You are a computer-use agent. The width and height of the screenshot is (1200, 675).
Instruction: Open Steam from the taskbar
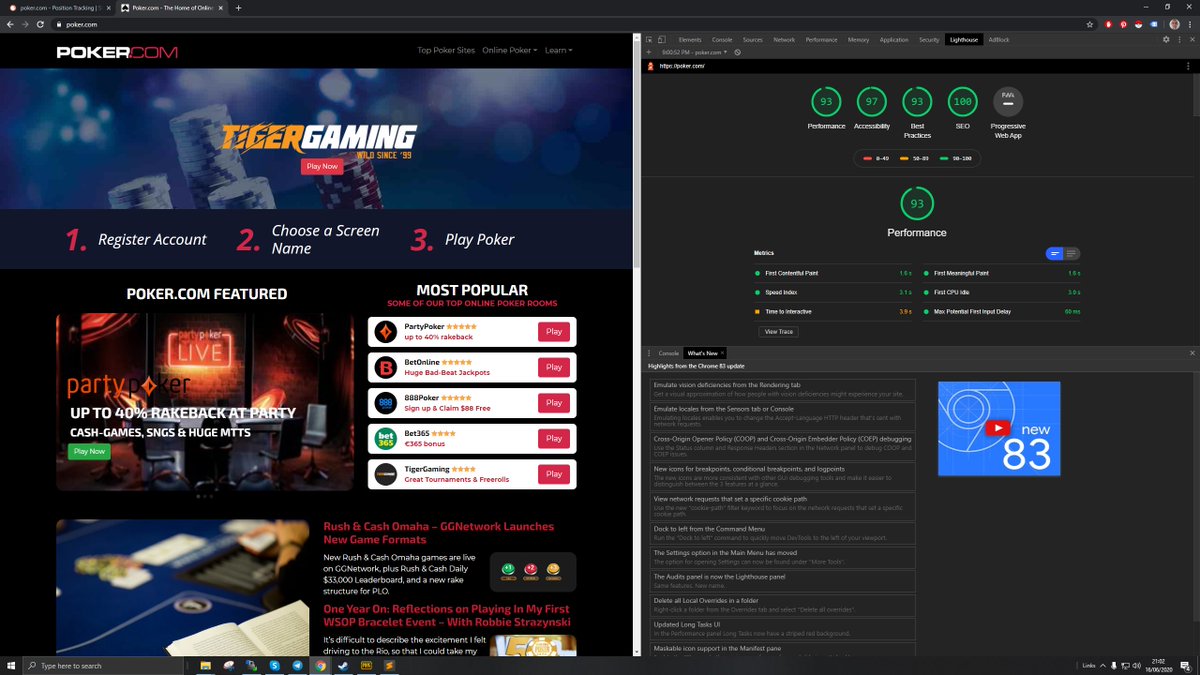click(344, 665)
